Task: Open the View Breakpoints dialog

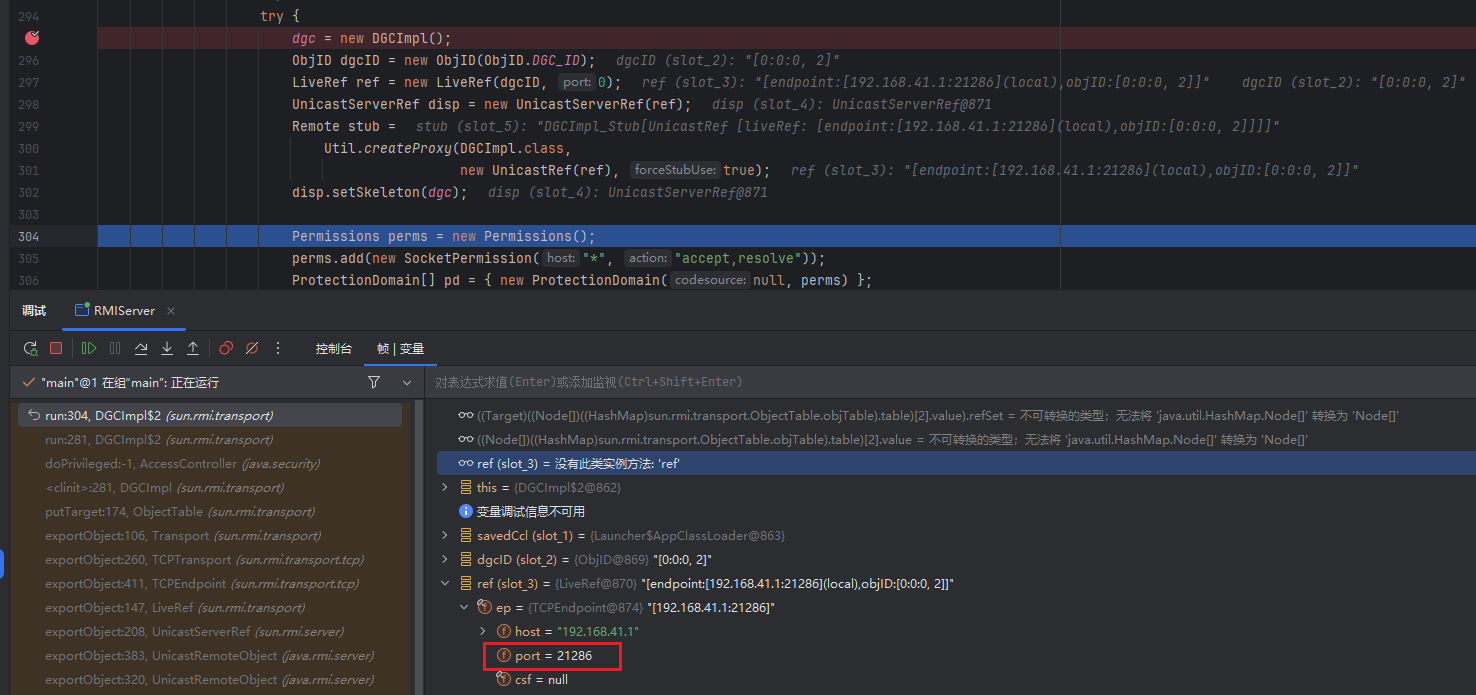Action: click(x=226, y=348)
